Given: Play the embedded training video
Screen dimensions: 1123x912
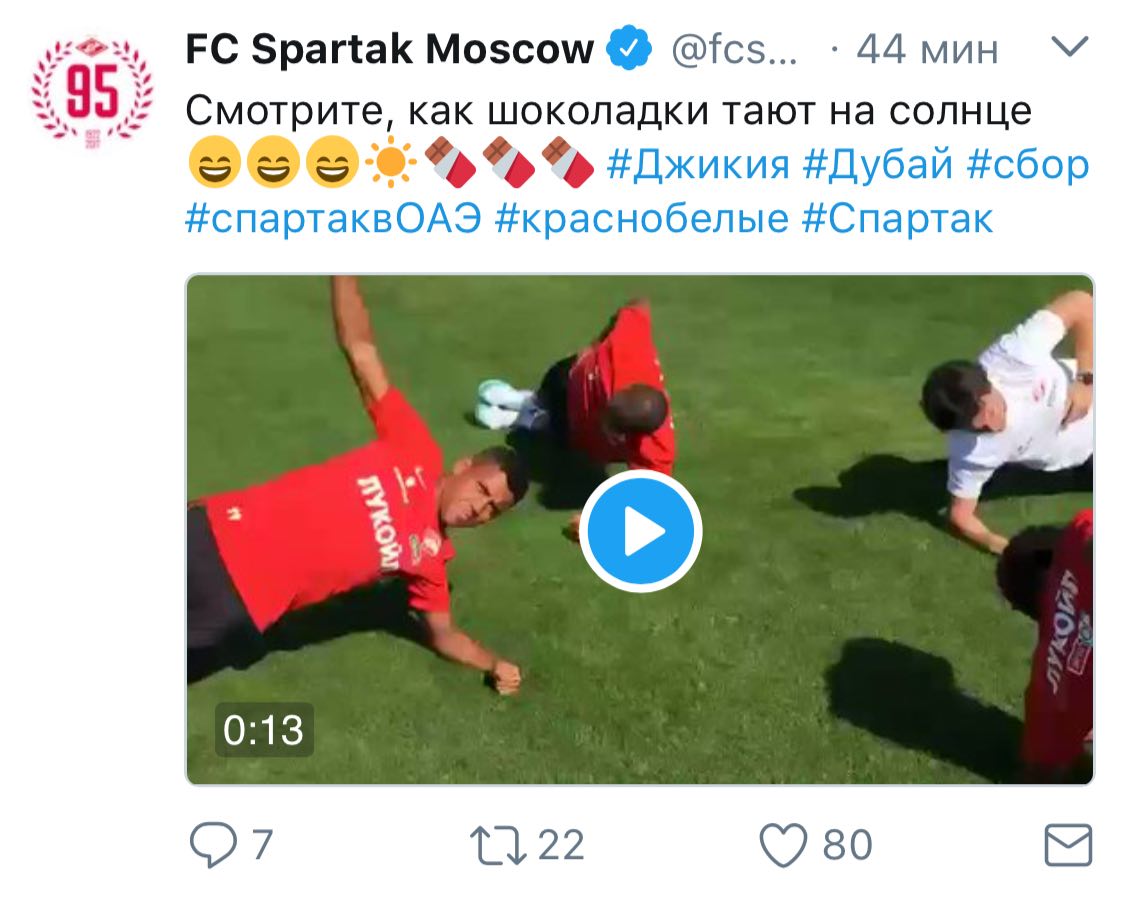Looking at the screenshot, I should pos(640,531).
